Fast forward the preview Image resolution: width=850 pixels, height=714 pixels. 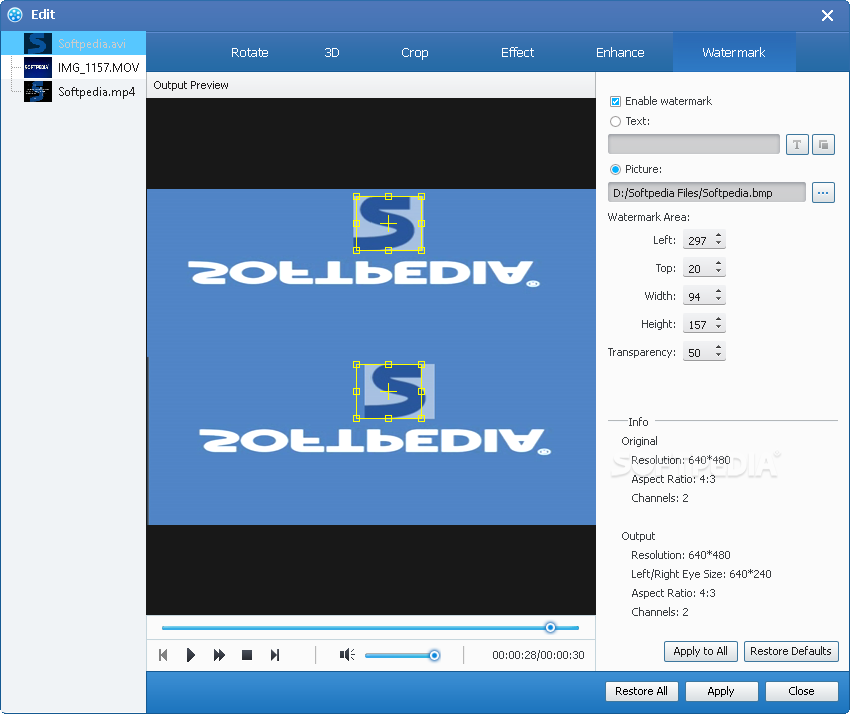(x=219, y=655)
